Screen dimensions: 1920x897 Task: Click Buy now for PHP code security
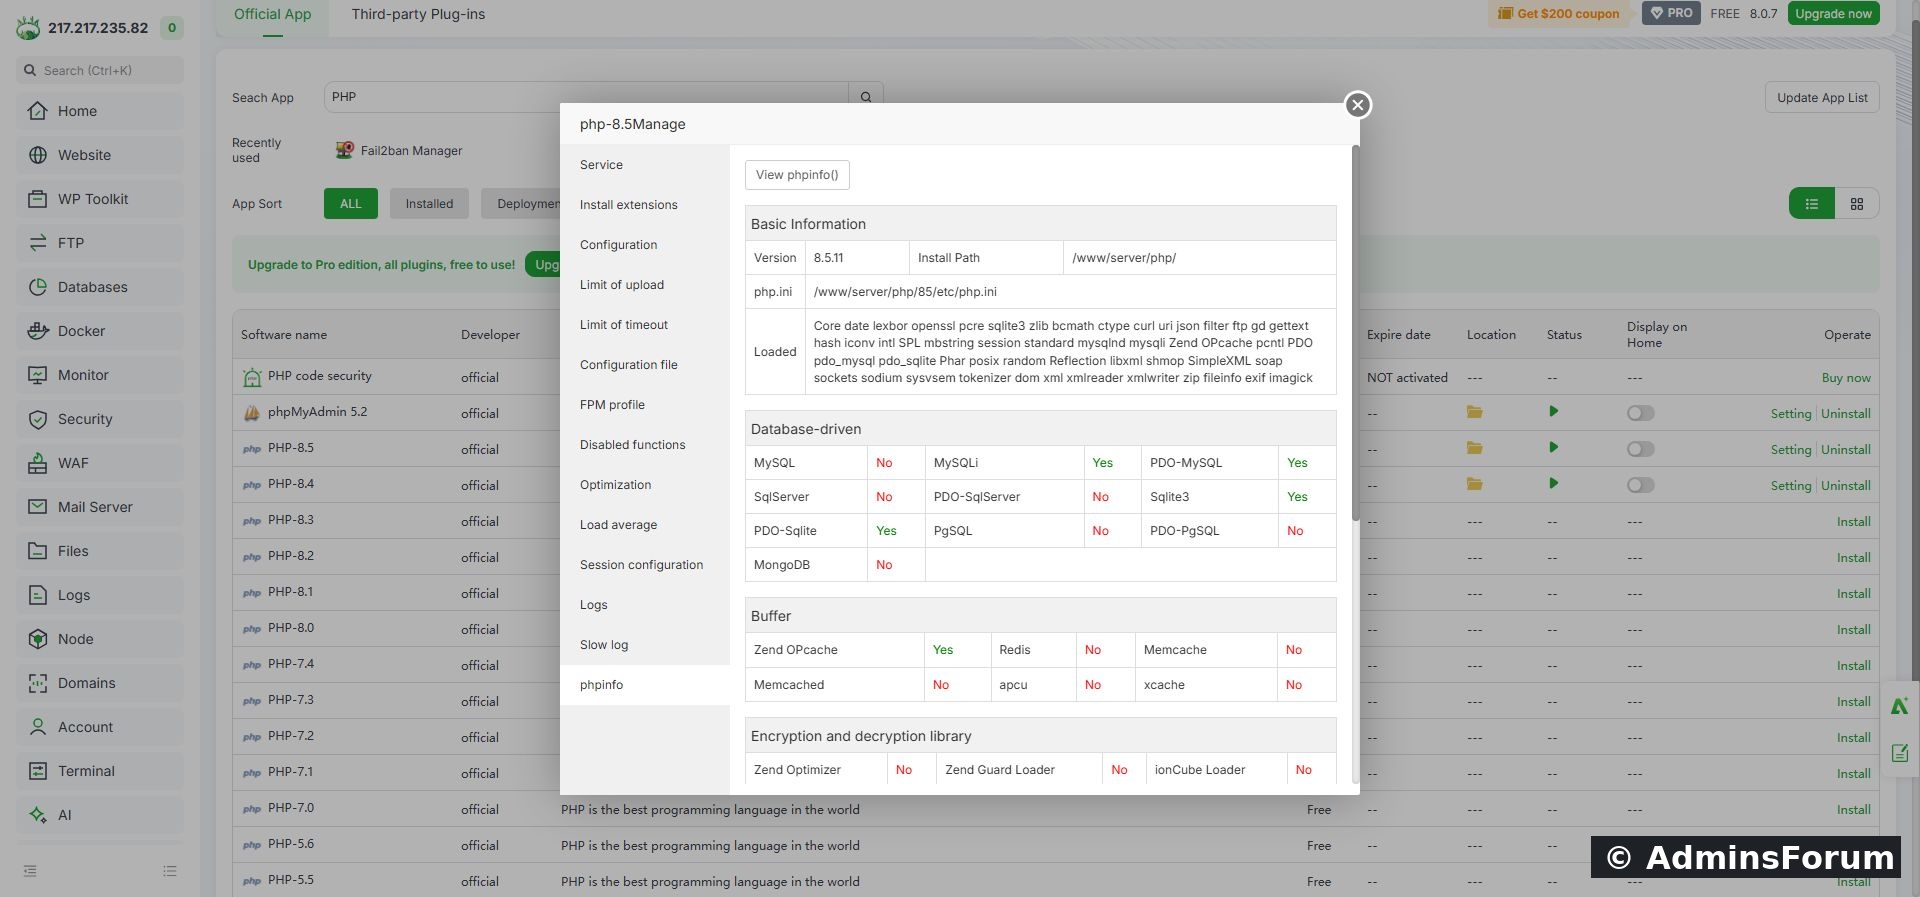1846,378
